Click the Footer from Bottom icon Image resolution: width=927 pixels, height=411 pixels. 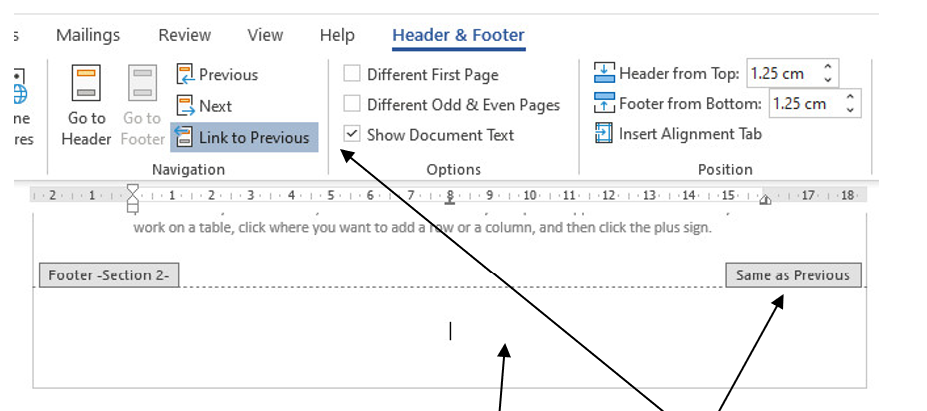(604, 103)
